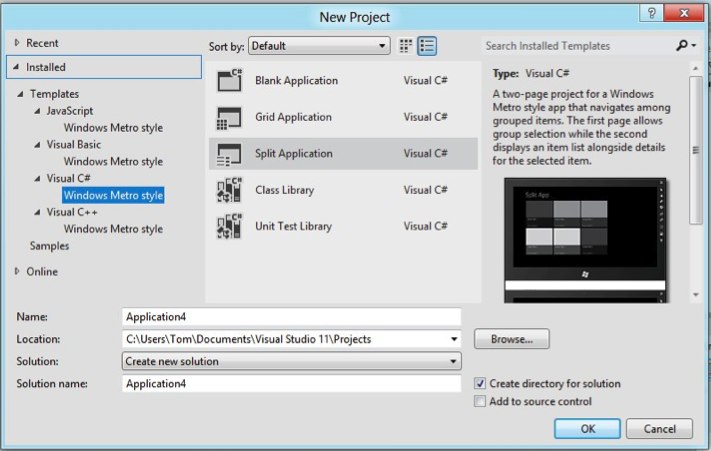The image size is (711, 451).
Task: Click the Cancel button
Action: [x=659, y=428]
